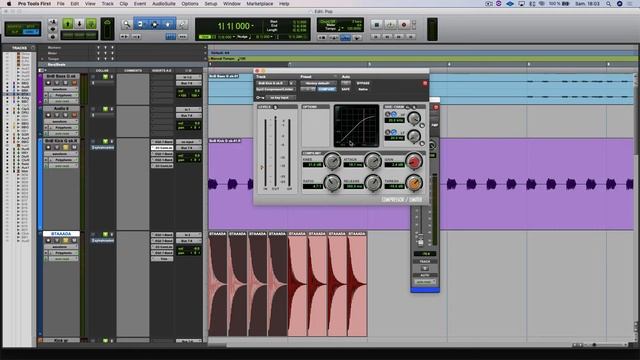Viewport: 640px width, 360px height.
Task: Open the Clip menu
Action: pyautogui.click(x=124, y=4)
